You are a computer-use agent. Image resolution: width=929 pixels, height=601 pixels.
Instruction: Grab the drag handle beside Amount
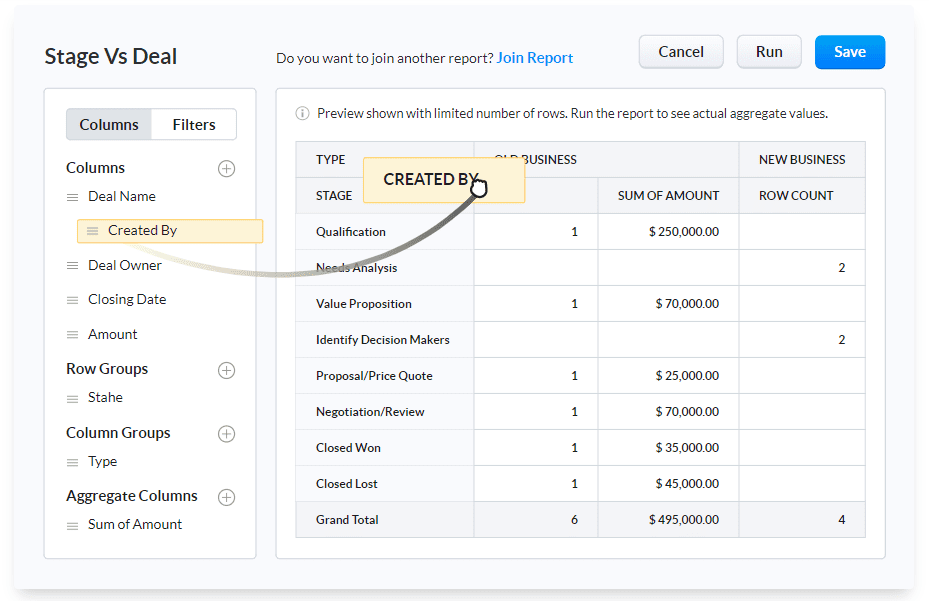pos(72,335)
